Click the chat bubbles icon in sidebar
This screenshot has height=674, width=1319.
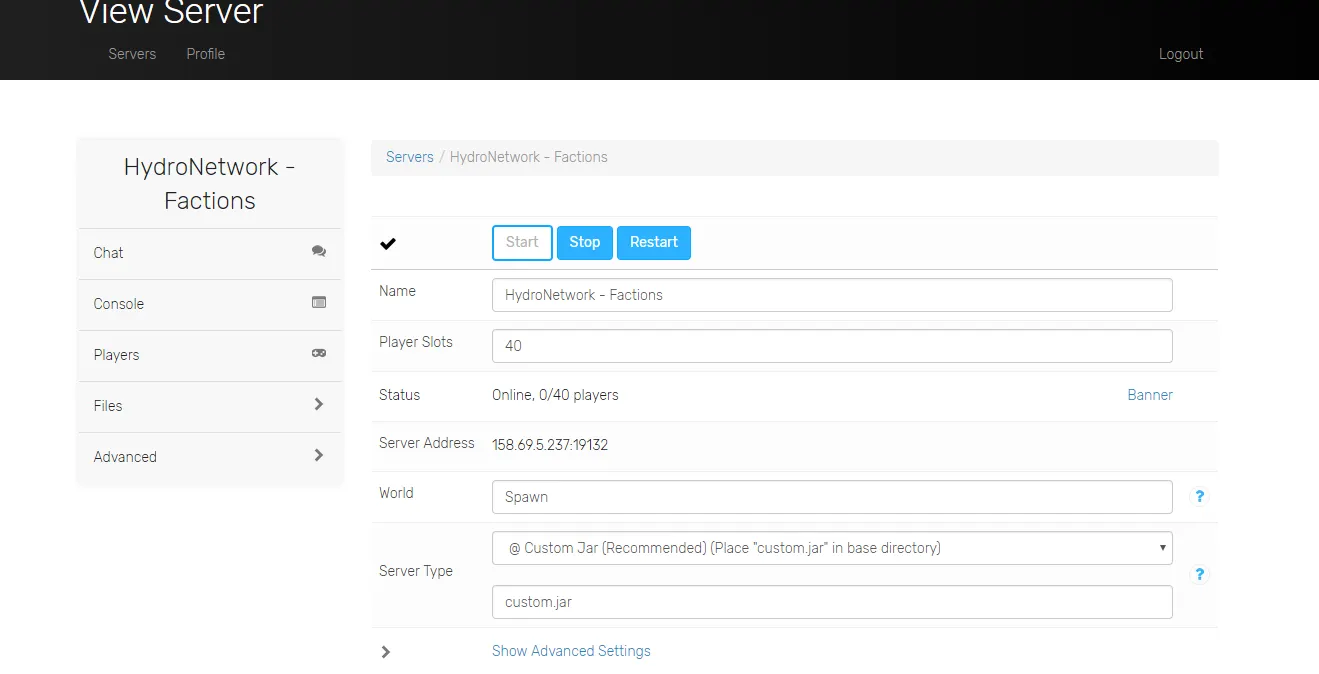pyautogui.click(x=319, y=252)
